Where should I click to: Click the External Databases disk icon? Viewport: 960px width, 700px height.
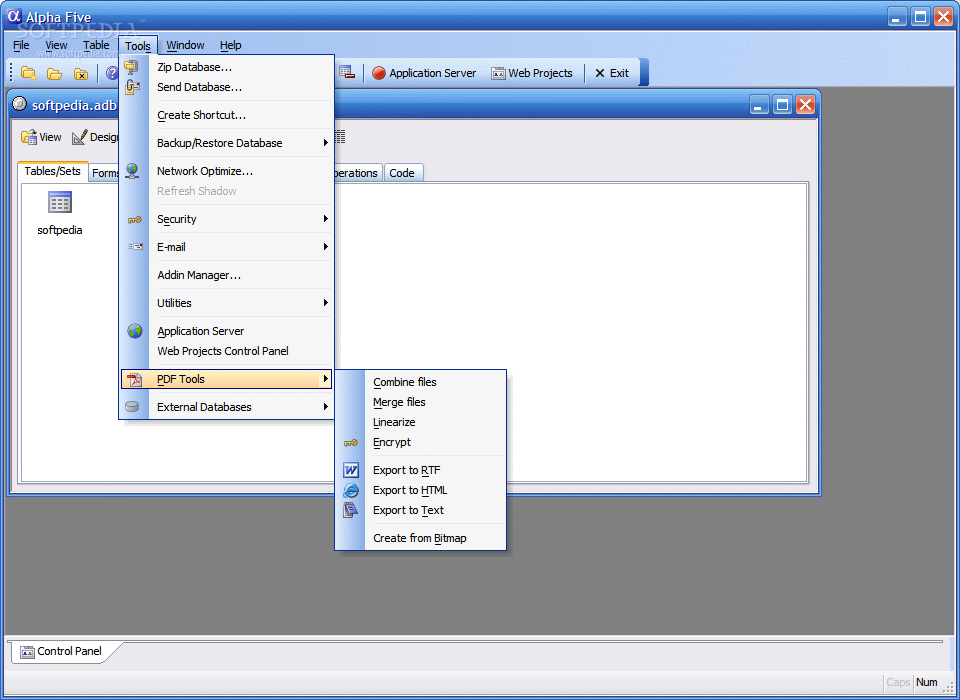[132, 407]
